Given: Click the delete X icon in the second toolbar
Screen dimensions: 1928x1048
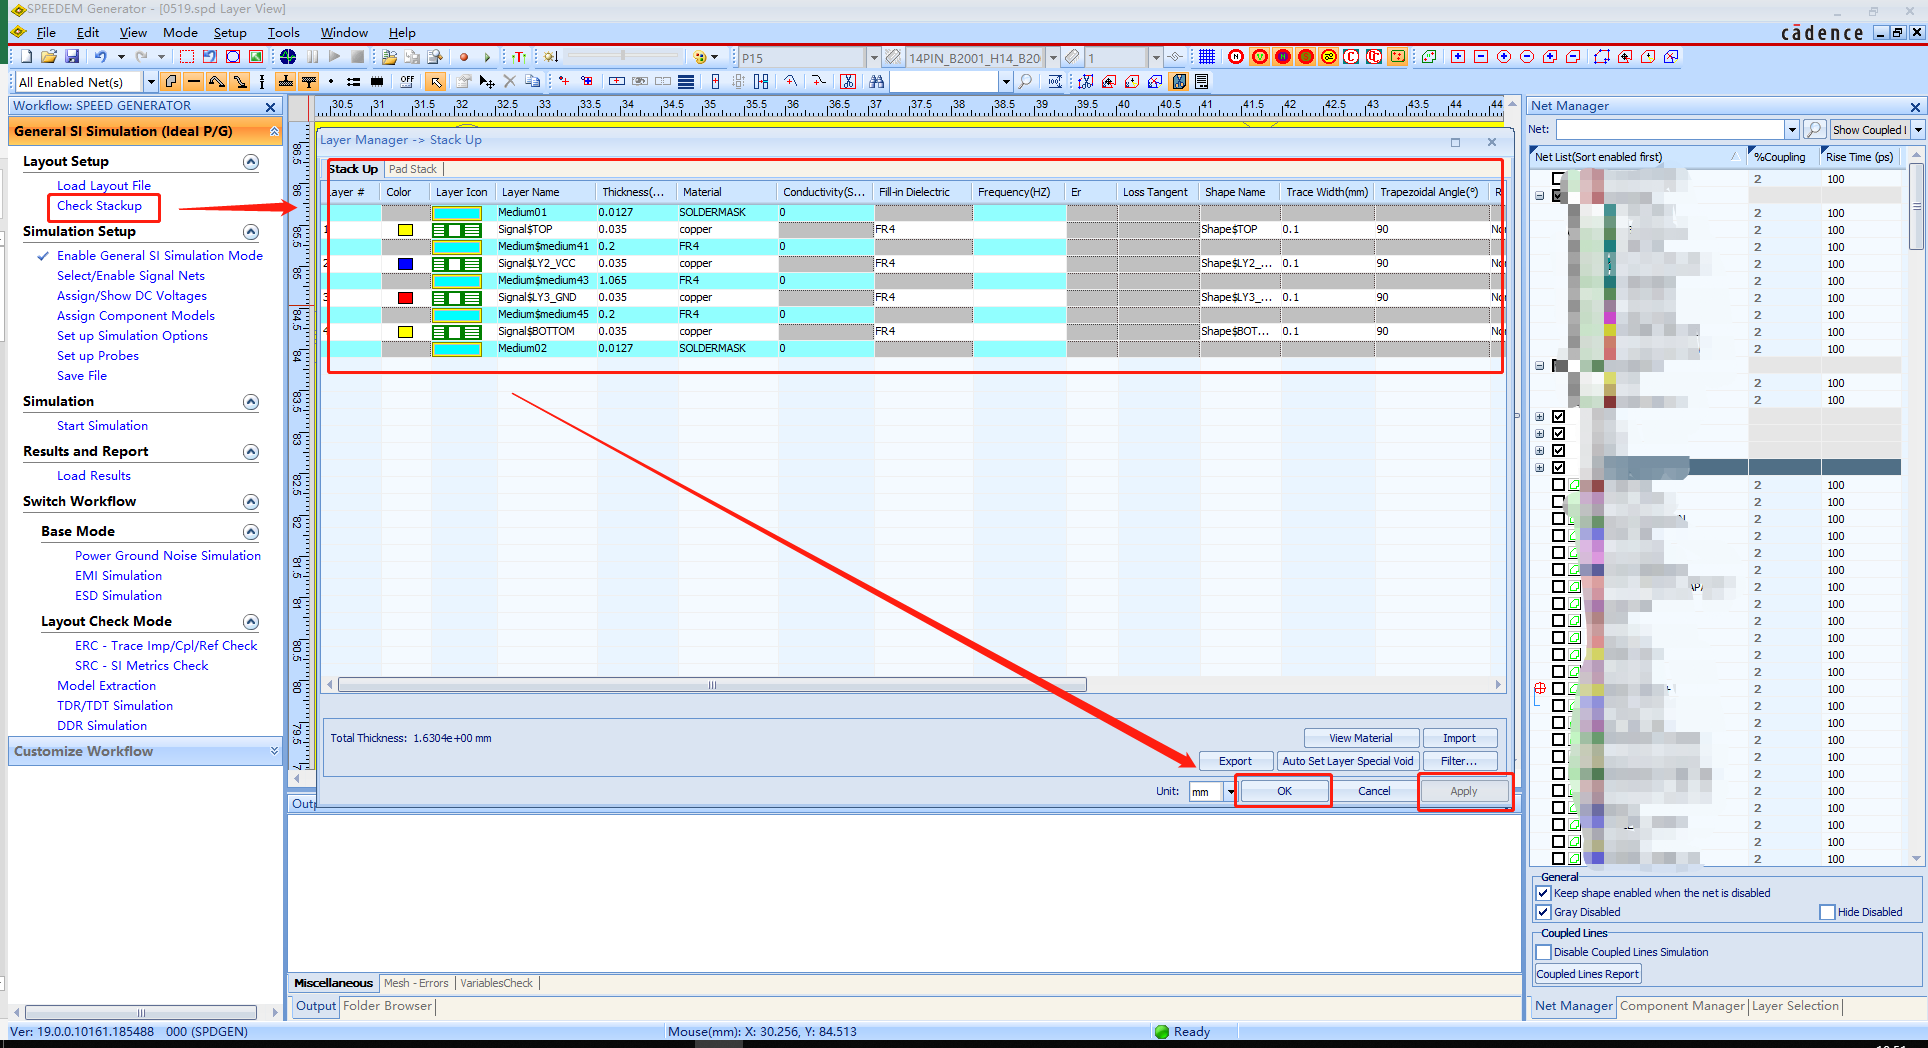Looking at the screenshot, I should [x=509, y=81].
